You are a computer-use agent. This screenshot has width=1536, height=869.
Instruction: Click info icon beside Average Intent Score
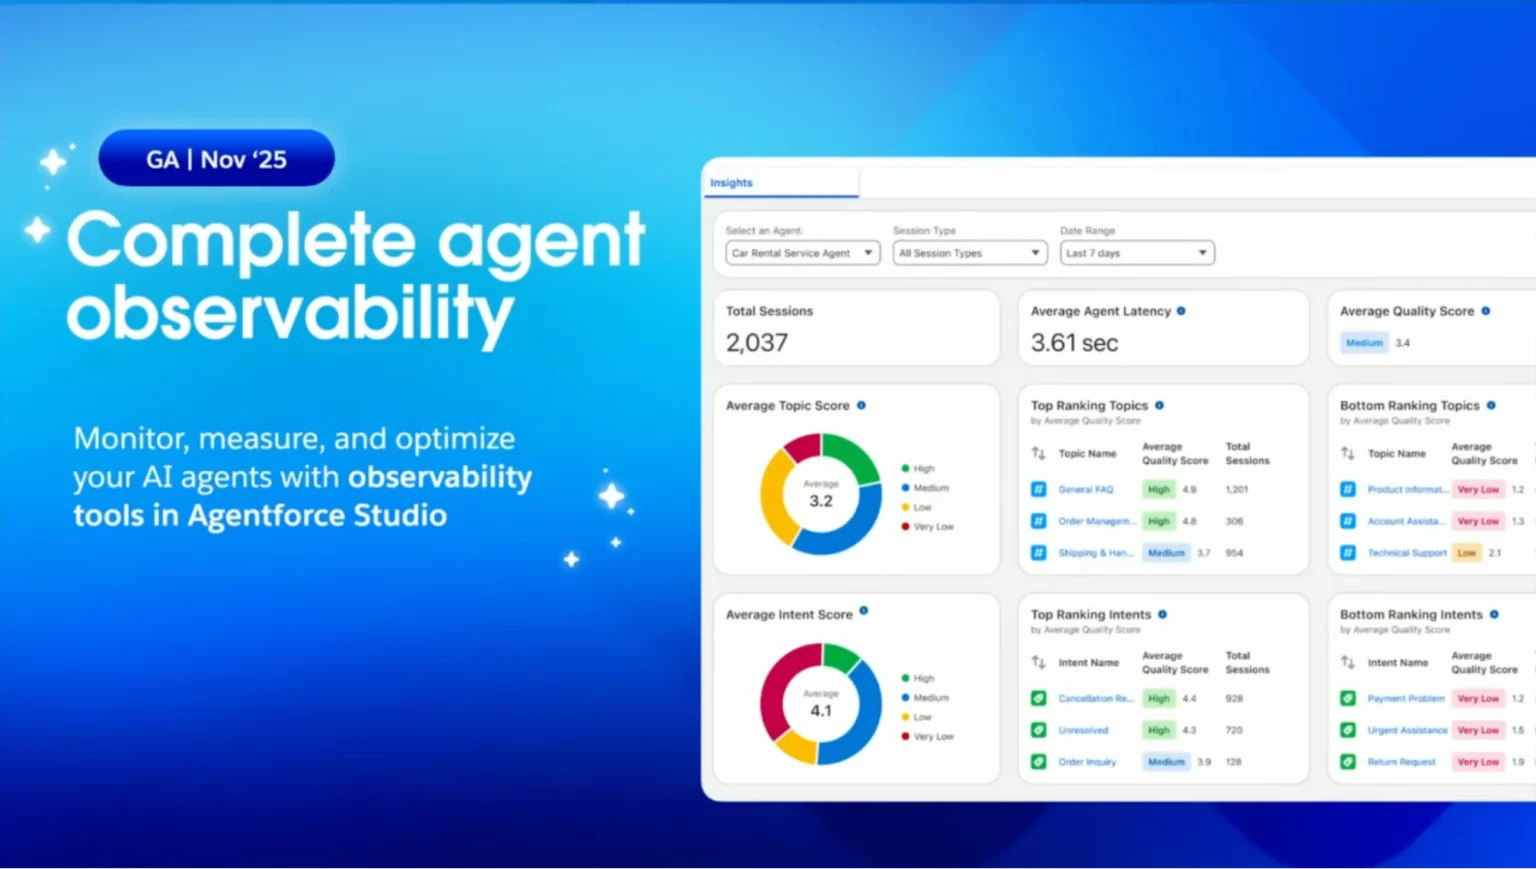864,611
